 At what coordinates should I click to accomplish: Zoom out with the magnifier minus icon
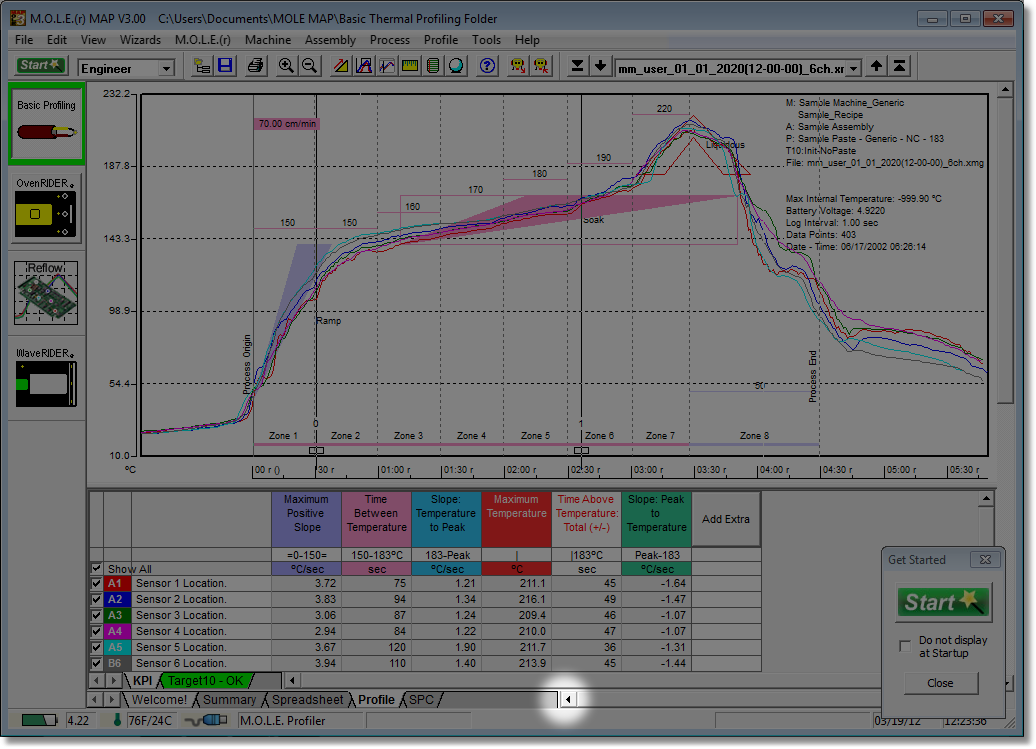click(x=309, y=66)
